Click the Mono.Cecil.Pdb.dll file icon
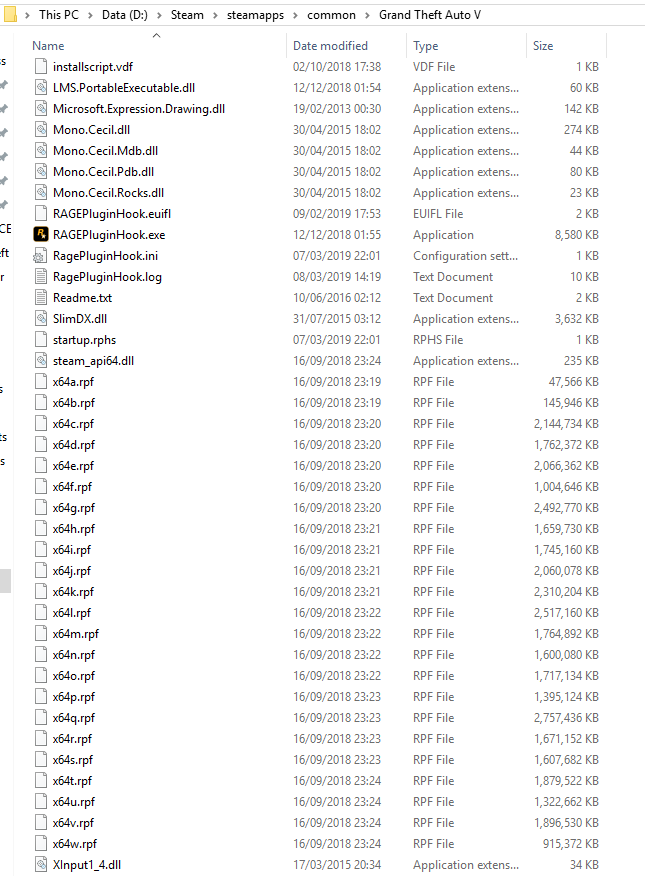The width and height of the screenshot is (645, 896). [x=41, y=171]
